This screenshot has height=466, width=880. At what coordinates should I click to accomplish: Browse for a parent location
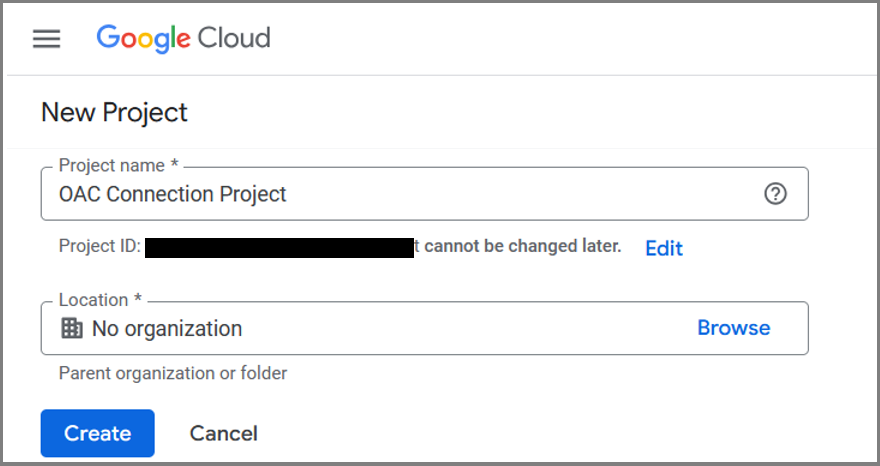point(733,328)
